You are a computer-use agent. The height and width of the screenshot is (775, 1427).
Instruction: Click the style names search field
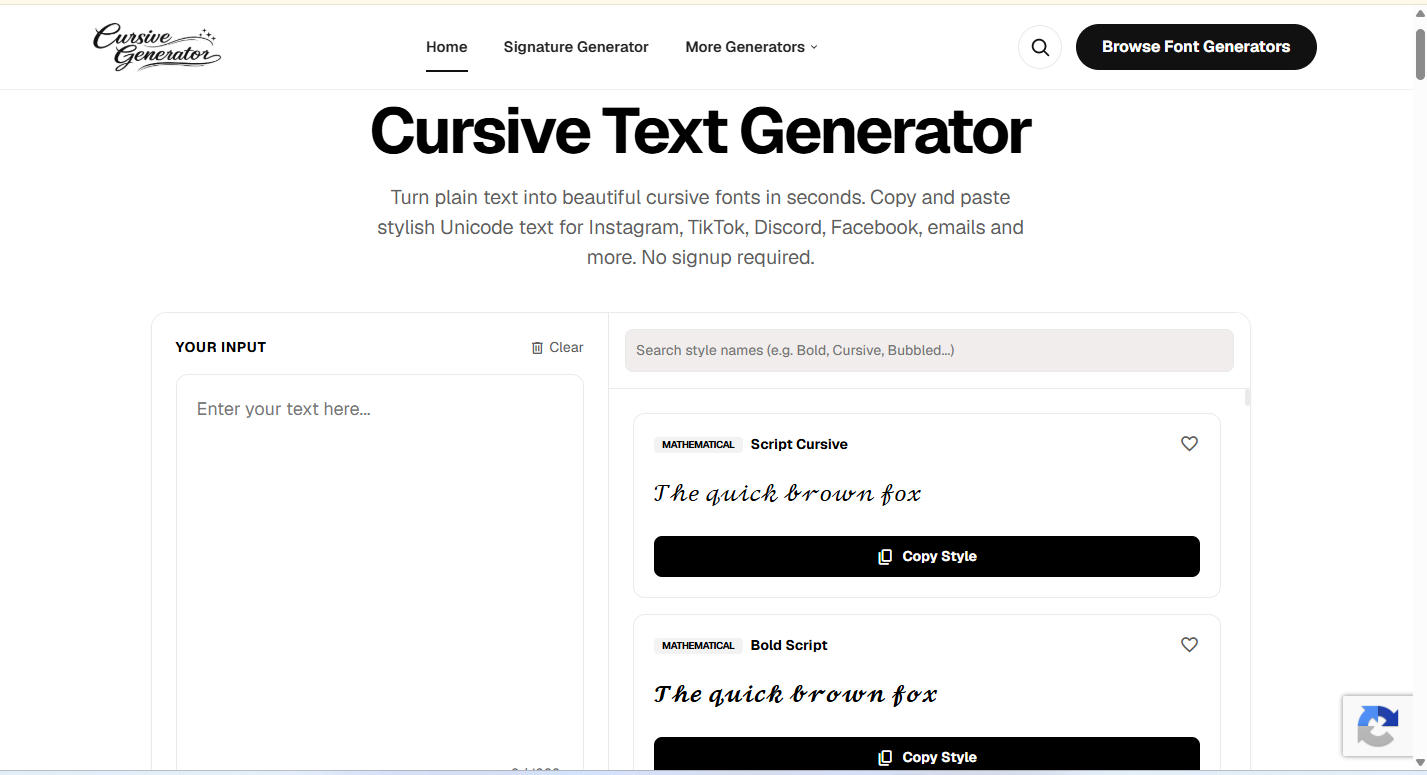[x=929, y=350]
